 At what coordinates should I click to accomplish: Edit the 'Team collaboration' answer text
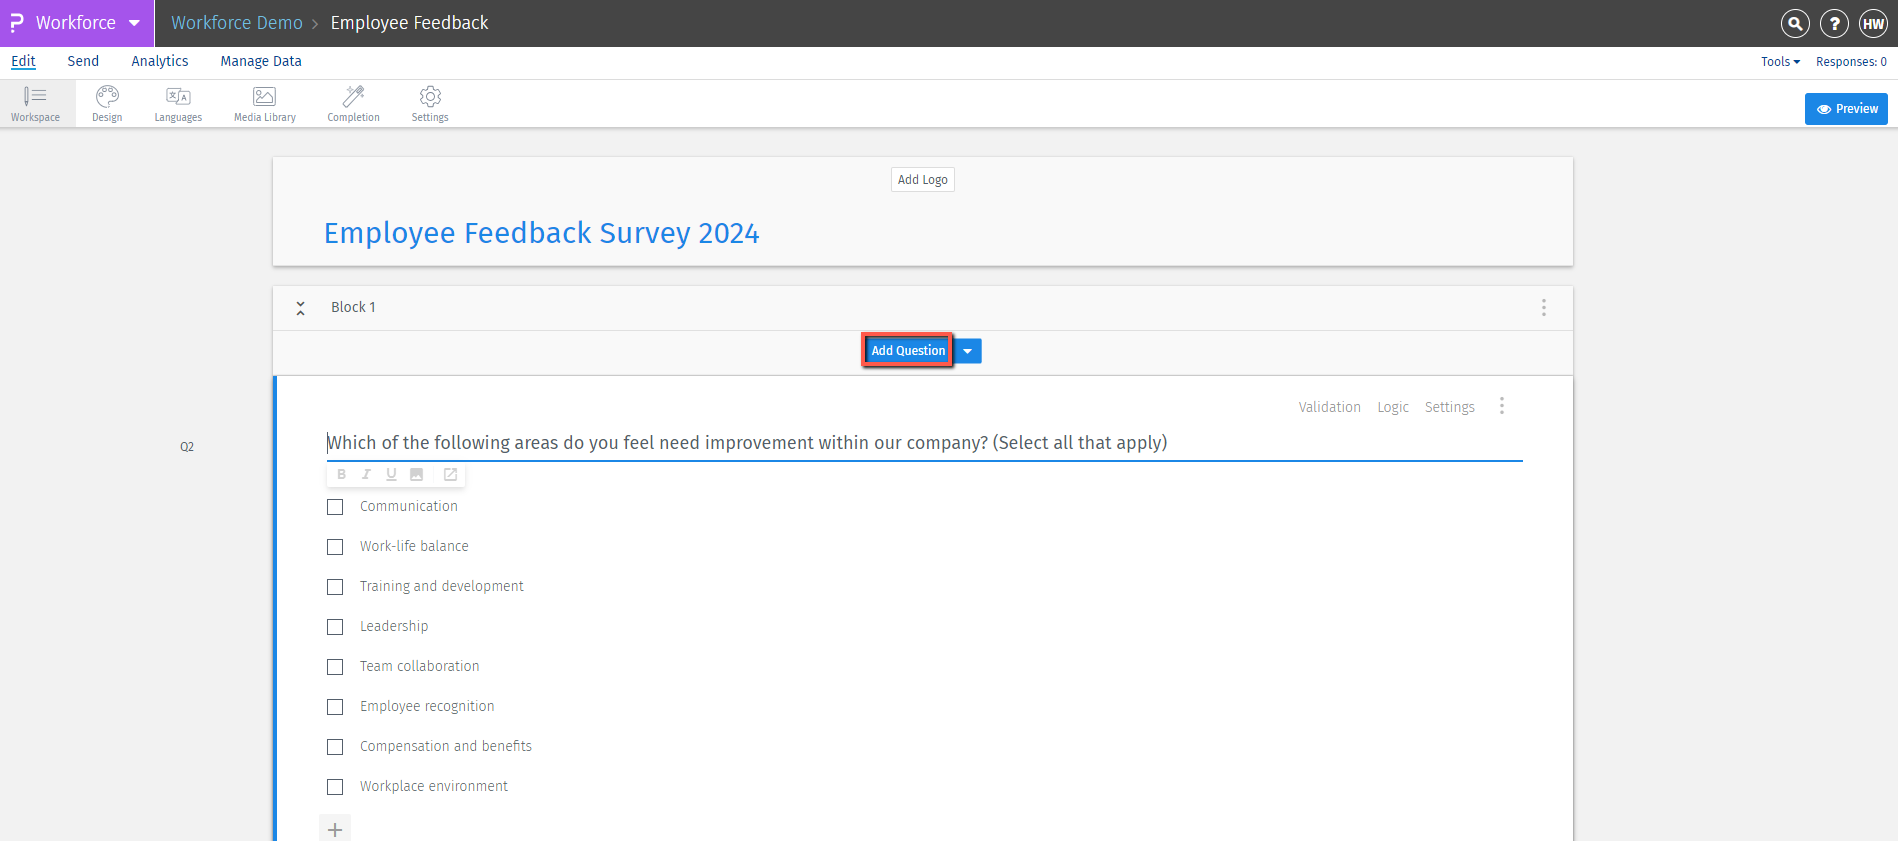coord(420,666)
